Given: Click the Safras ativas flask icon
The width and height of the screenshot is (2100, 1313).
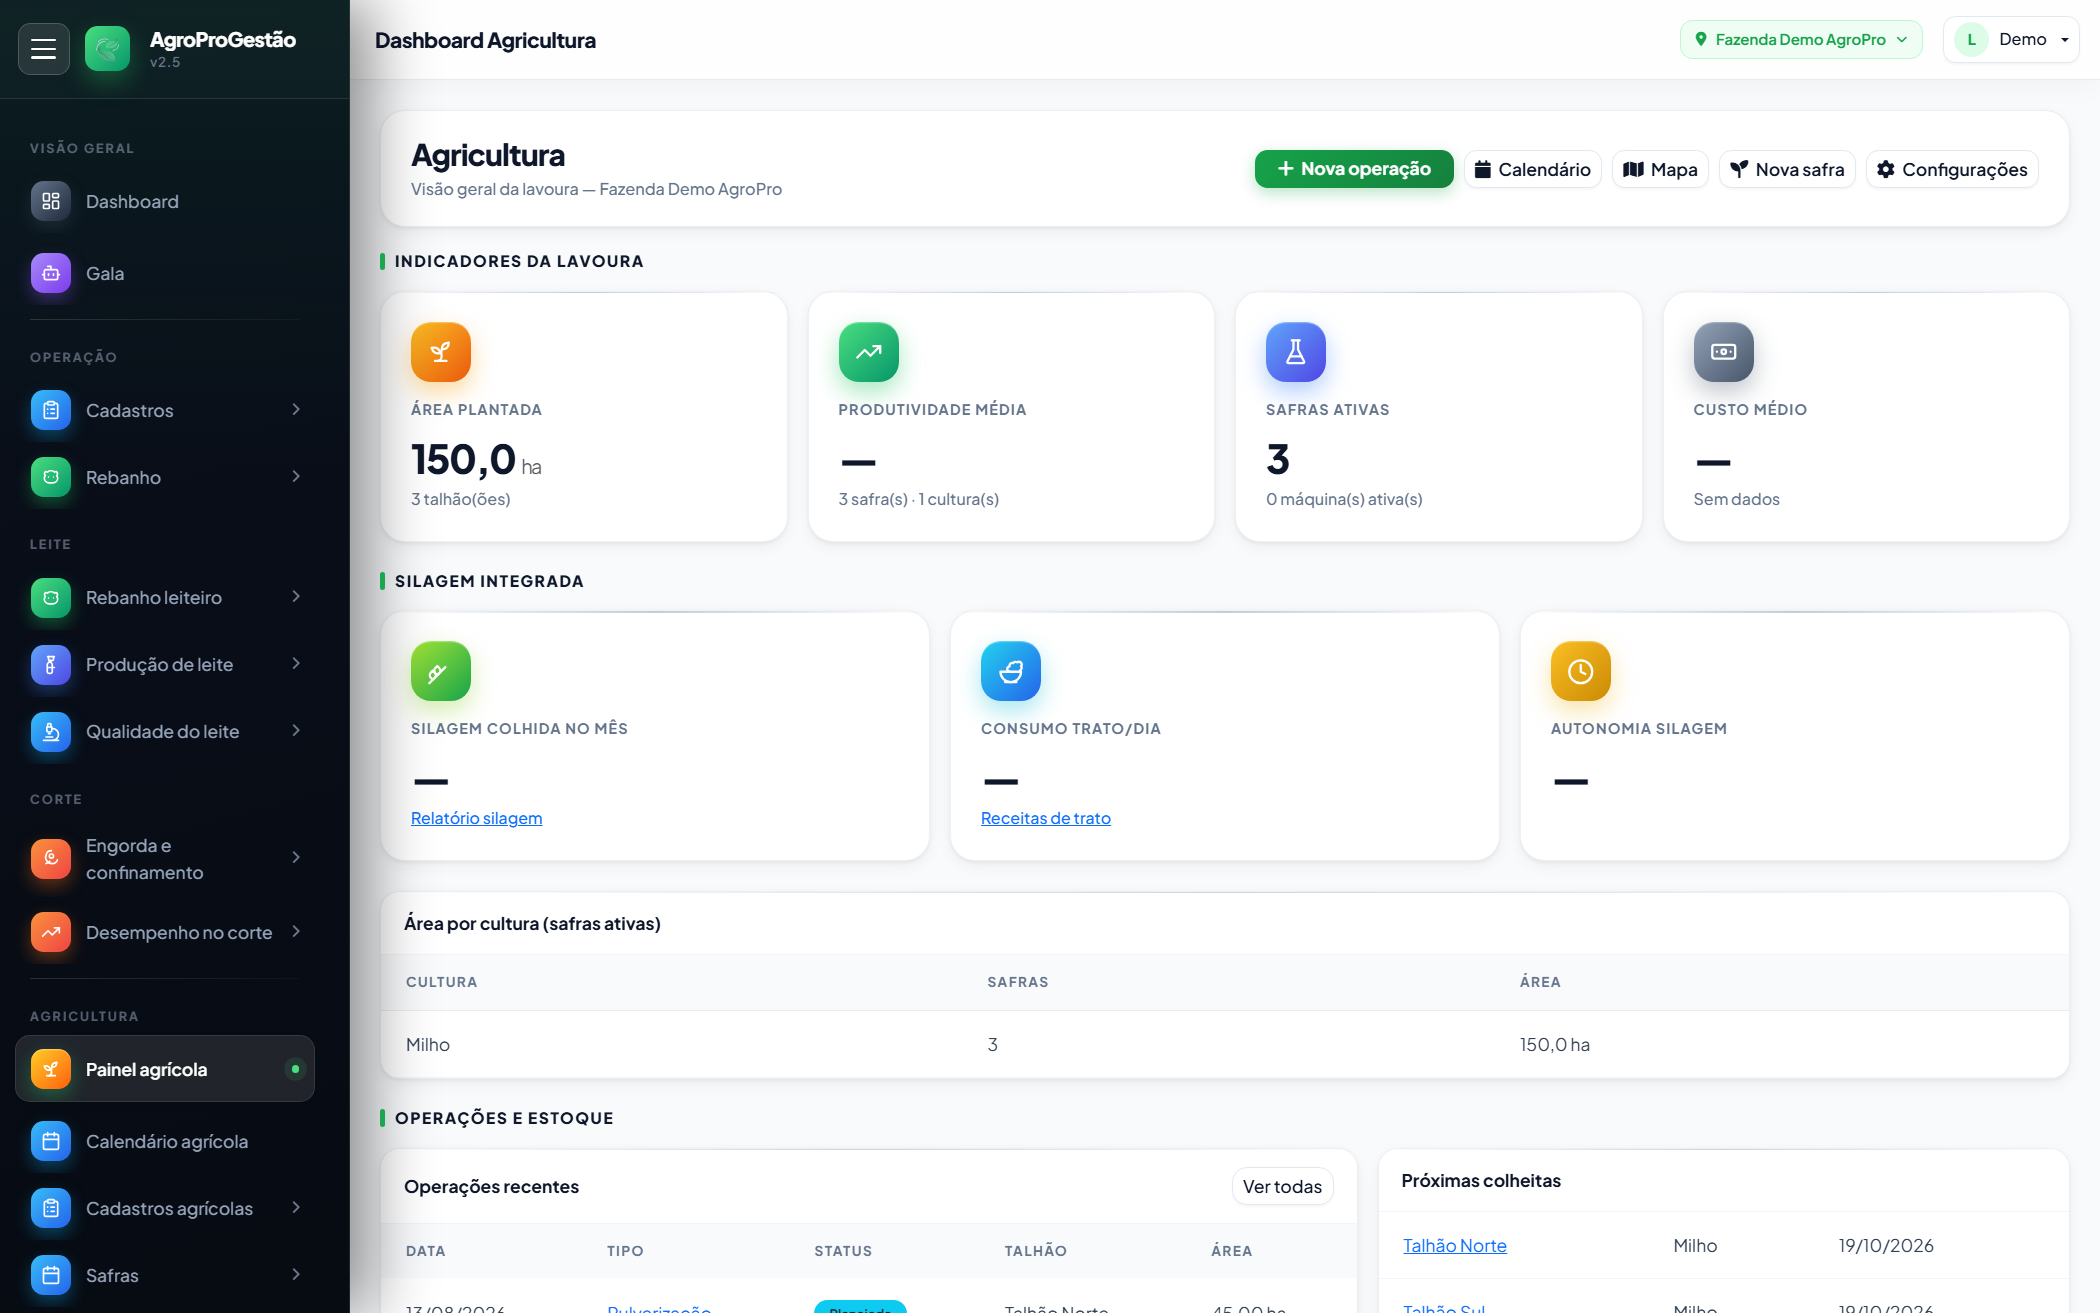Looking at the screenshot, I should pos(1296,352).
